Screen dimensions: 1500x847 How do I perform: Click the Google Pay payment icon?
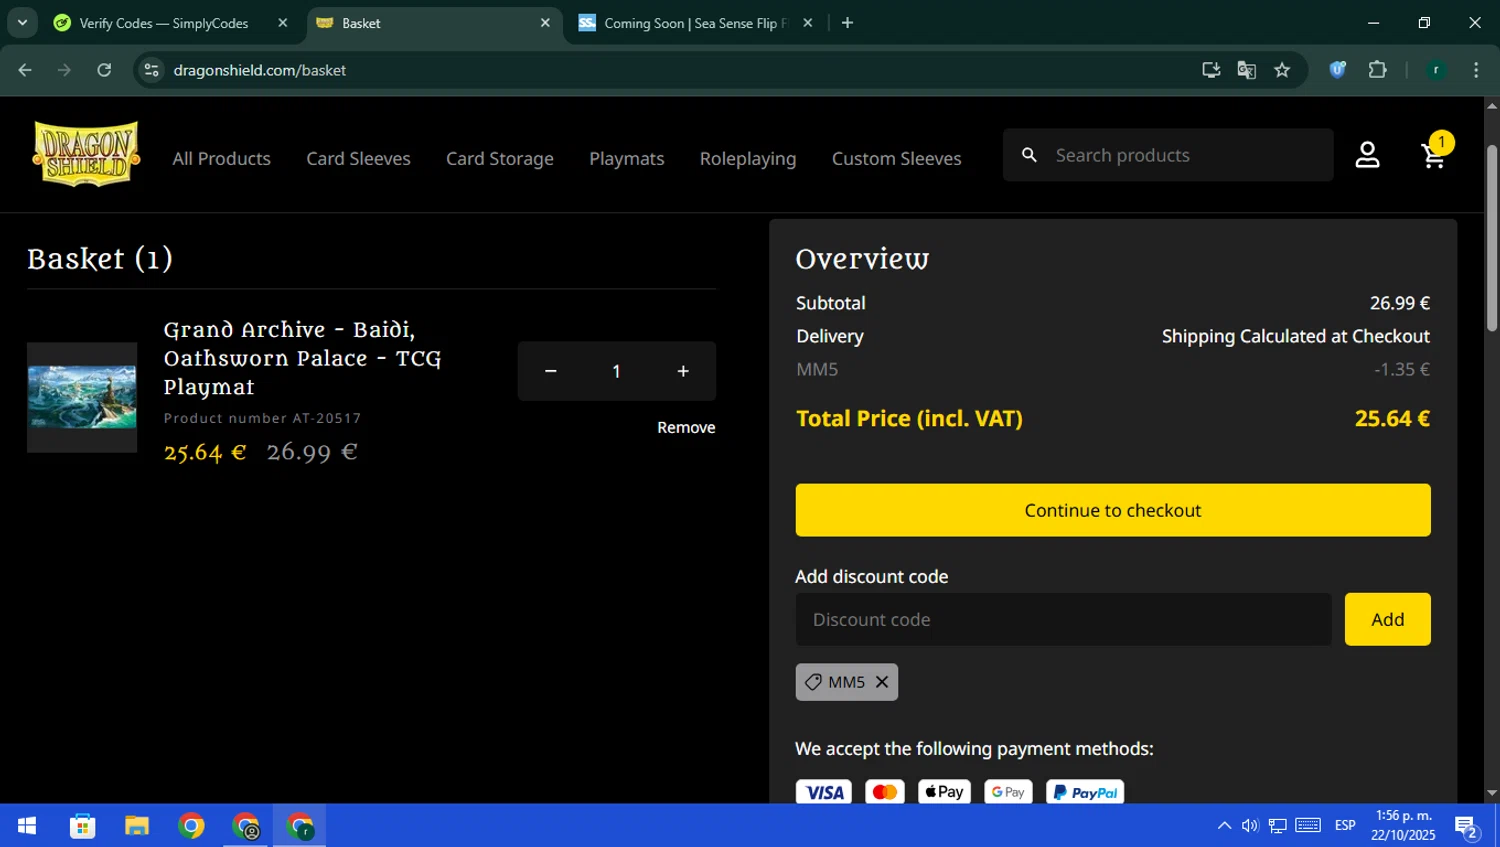coord(1008,792)
